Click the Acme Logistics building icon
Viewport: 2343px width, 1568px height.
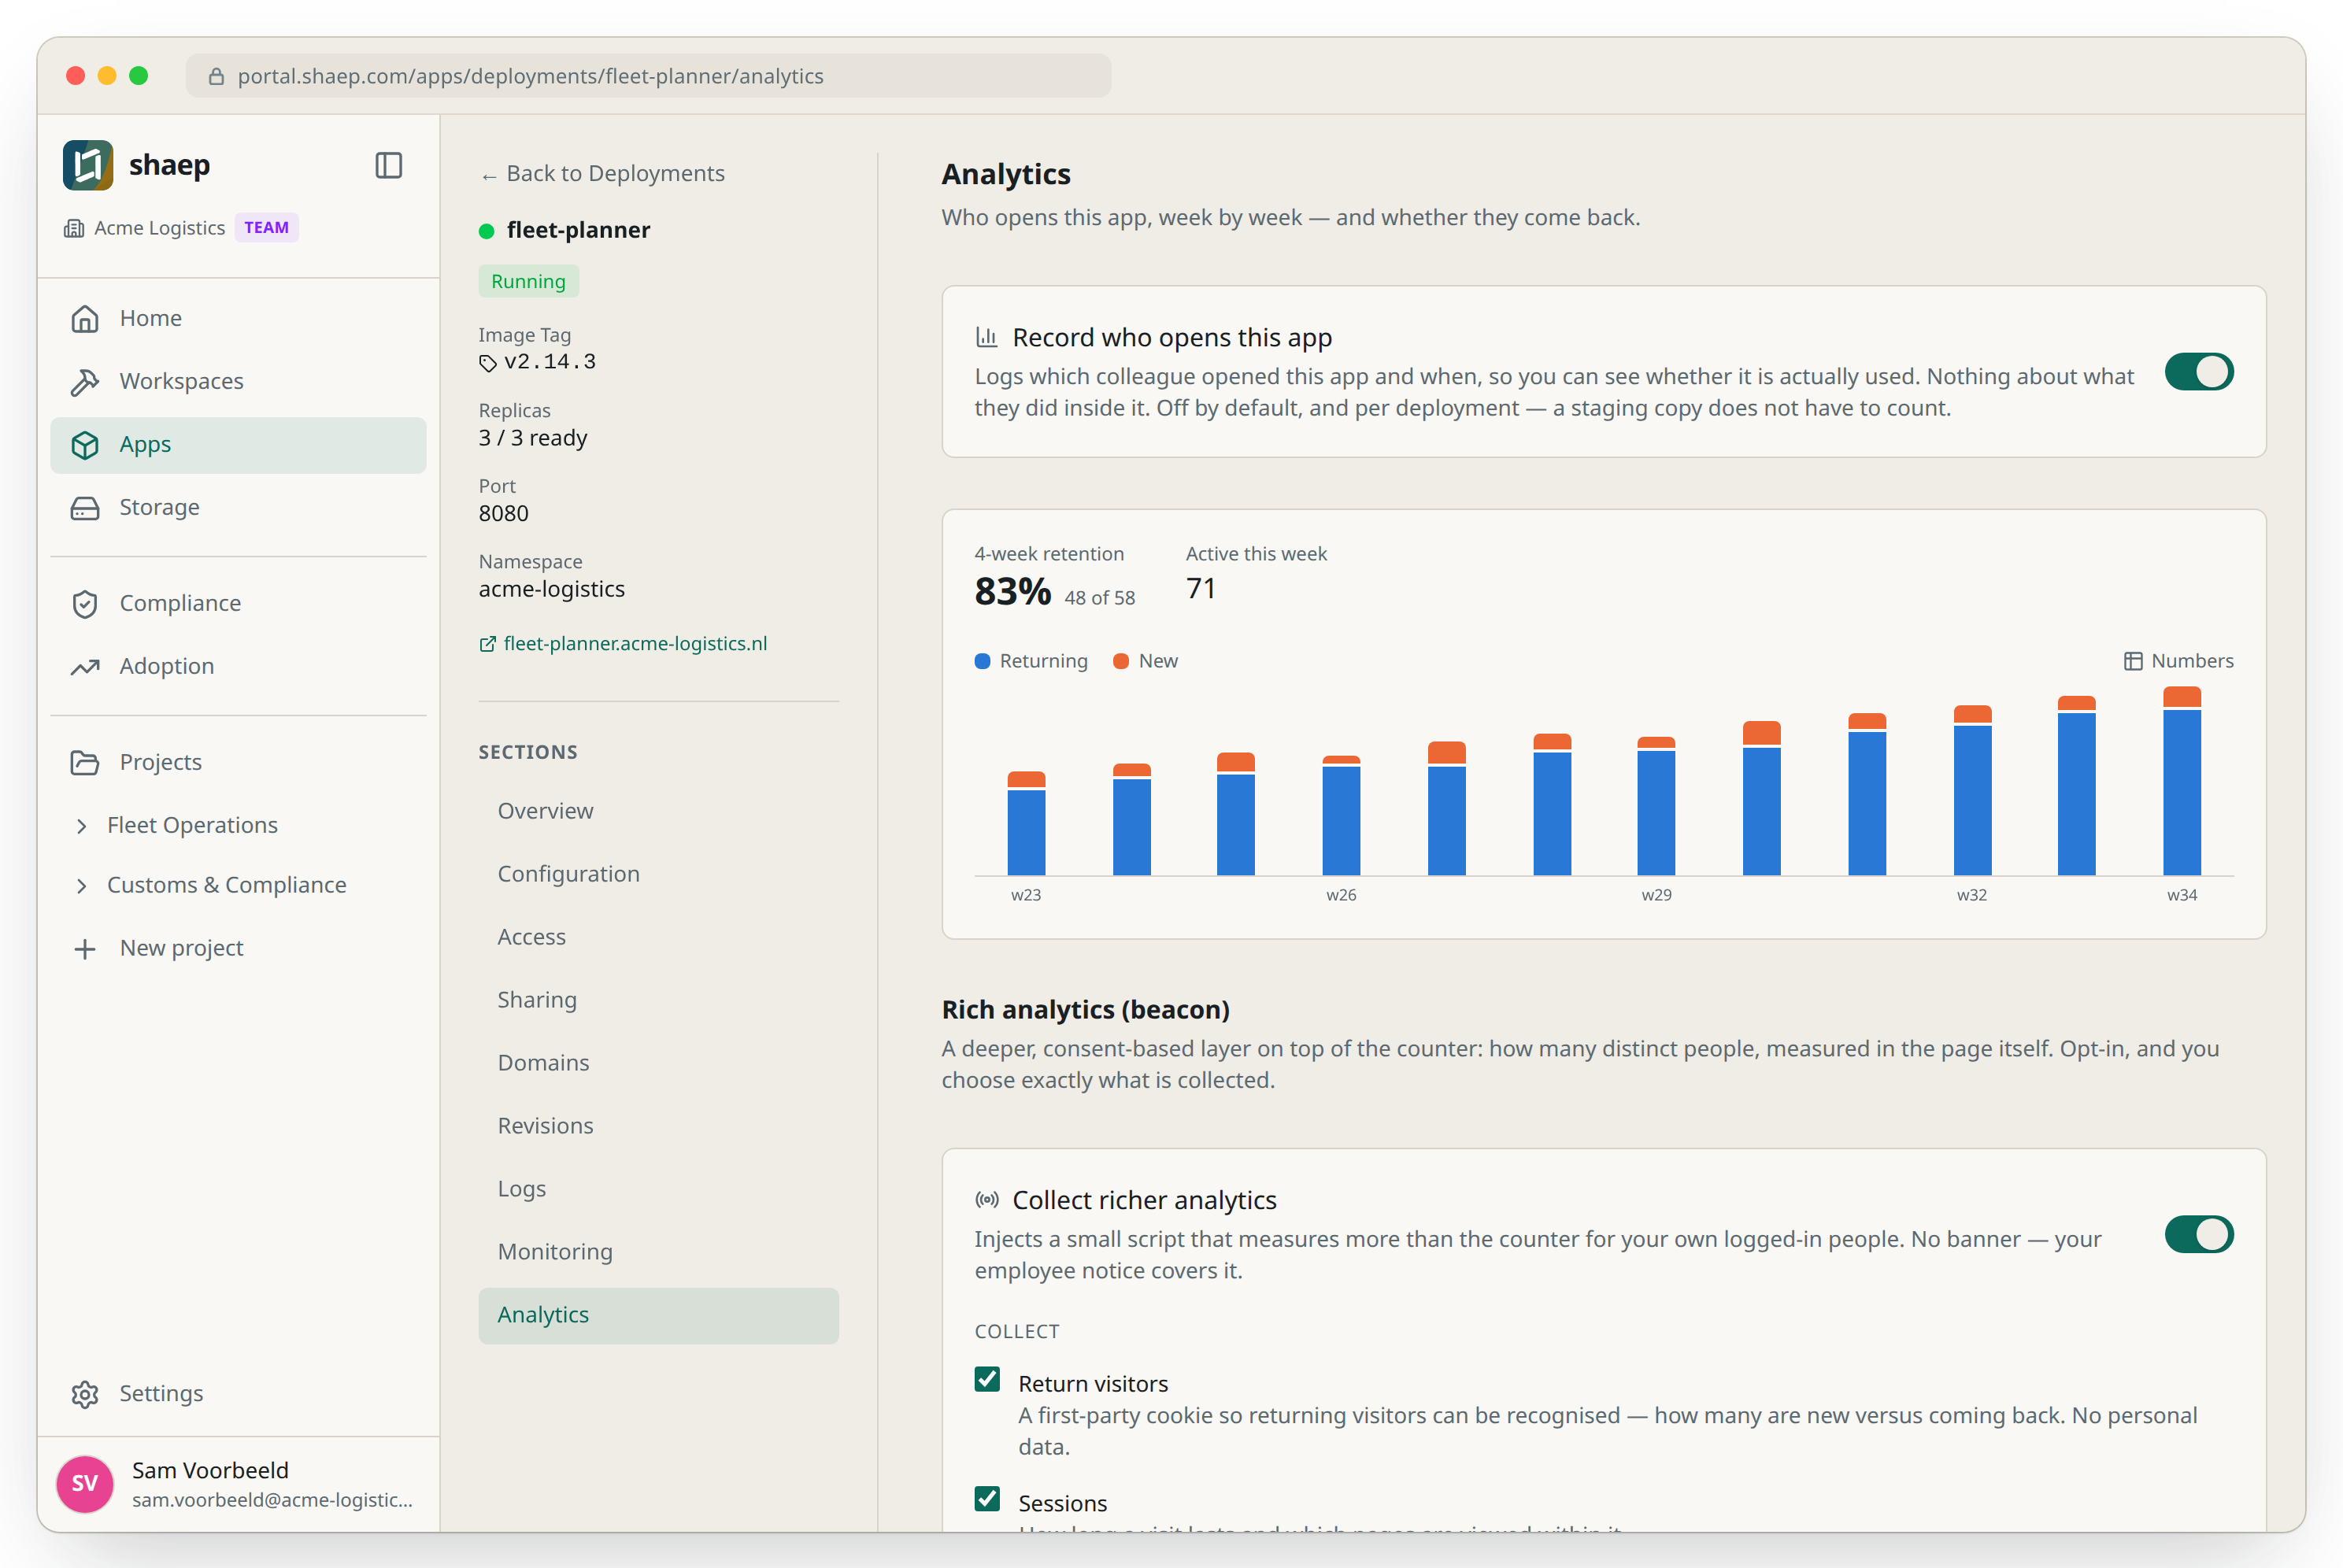[74, 228]
